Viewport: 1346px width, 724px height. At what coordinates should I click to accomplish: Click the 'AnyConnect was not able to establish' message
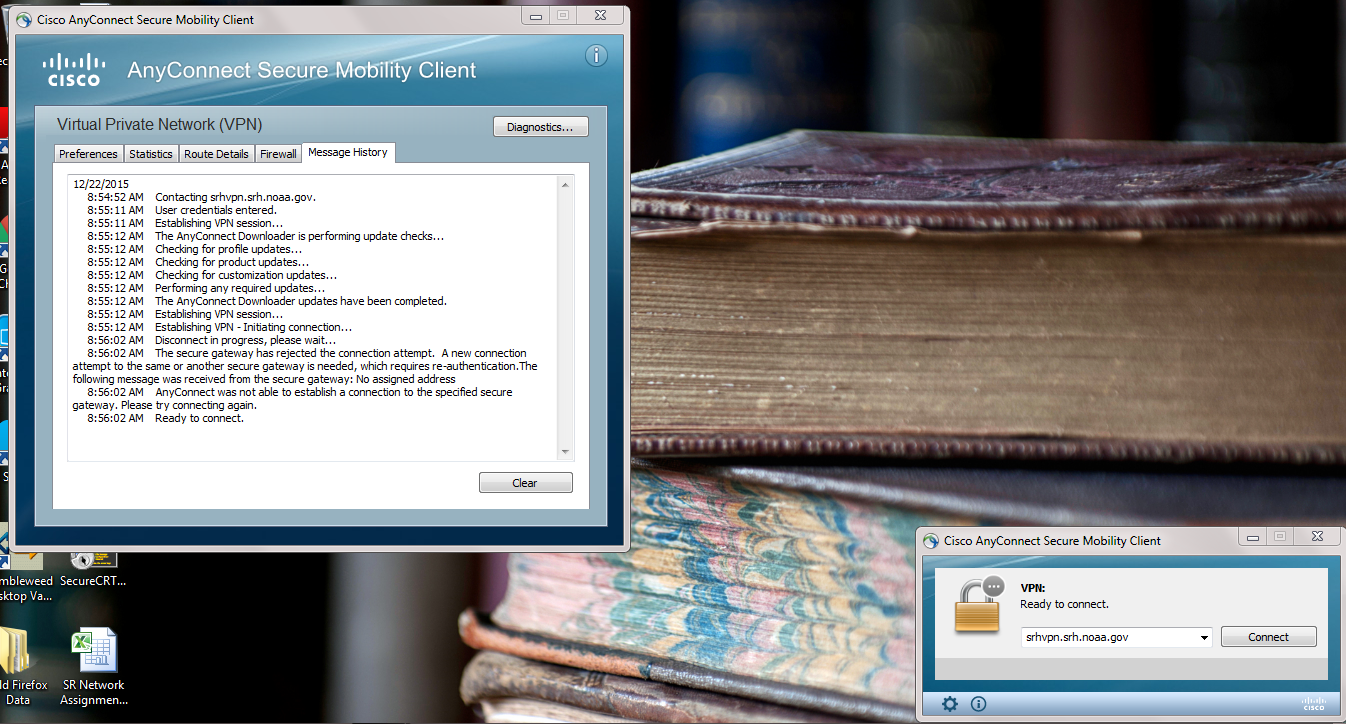pyautogui.click(x=293, y=398)
